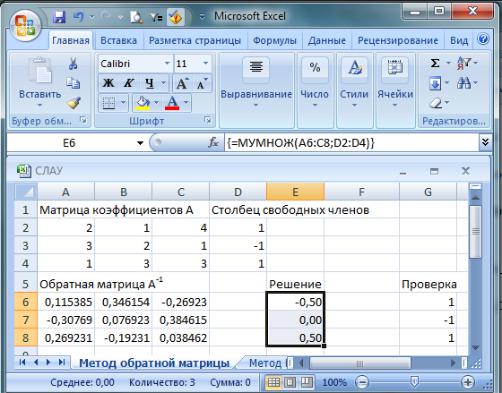Toggle underline formatting (Ч)
The width and height of the screenshot is (502, 393).
click(150, 83)
